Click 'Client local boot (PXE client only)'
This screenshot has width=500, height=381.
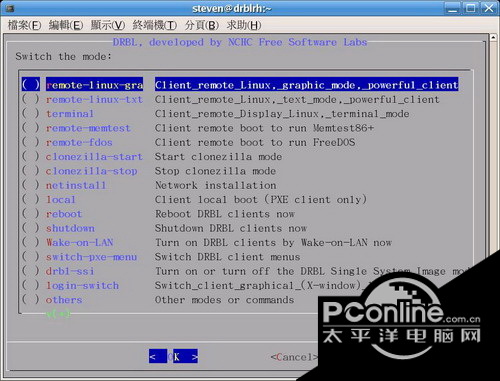261,199
